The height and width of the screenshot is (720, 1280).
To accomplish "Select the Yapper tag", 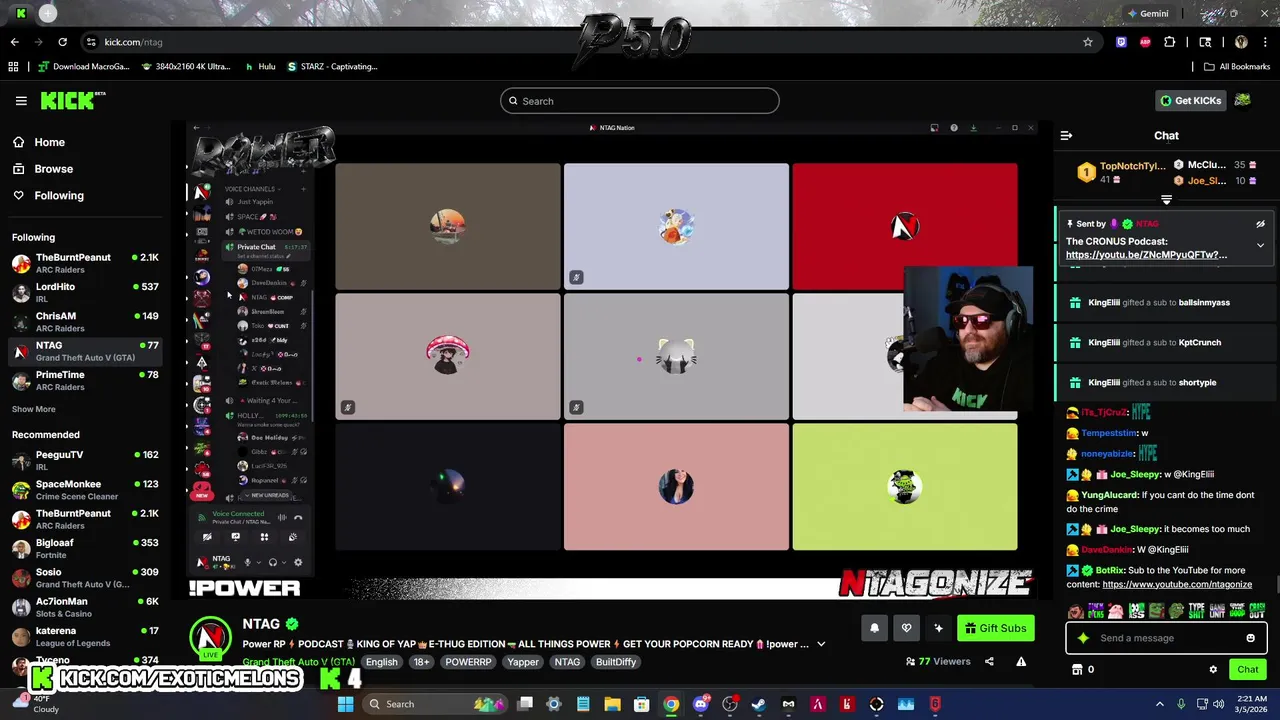I will tap(522, 662).
